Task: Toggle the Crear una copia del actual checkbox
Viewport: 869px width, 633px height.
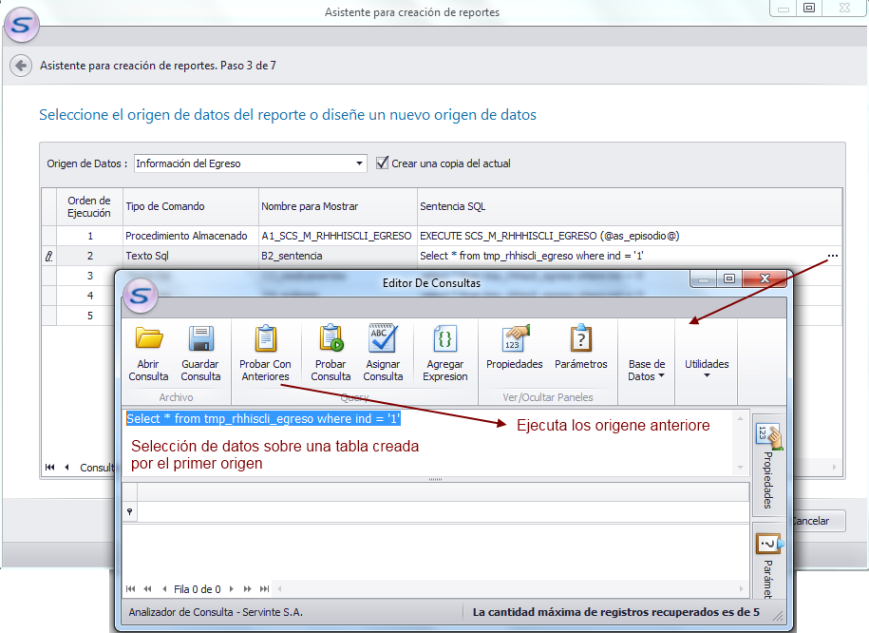Action: click(383, 163)
